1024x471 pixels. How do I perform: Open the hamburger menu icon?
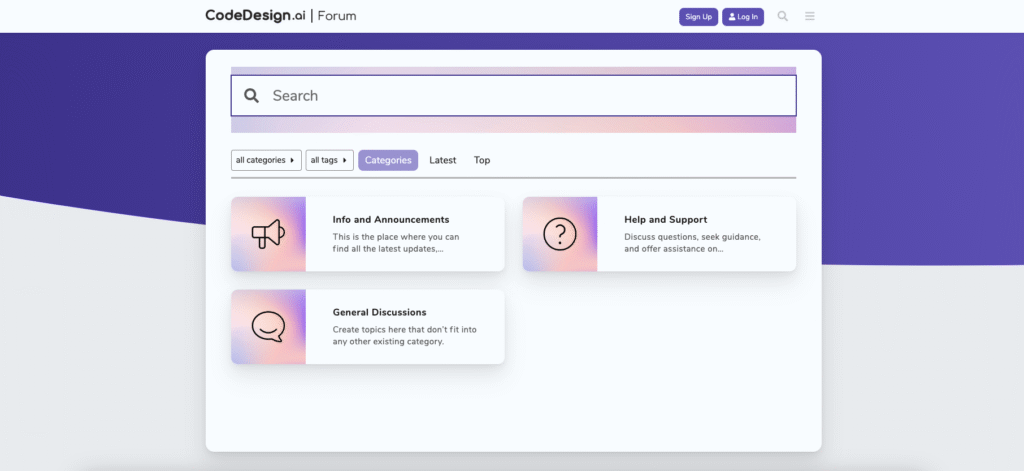[810, 16]
